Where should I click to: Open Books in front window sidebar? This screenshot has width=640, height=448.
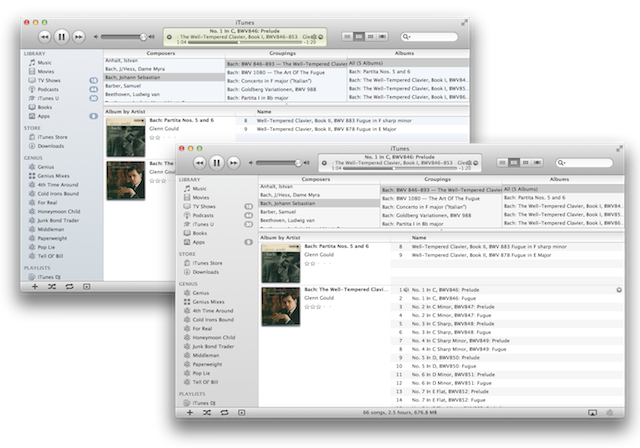point(199,233)
